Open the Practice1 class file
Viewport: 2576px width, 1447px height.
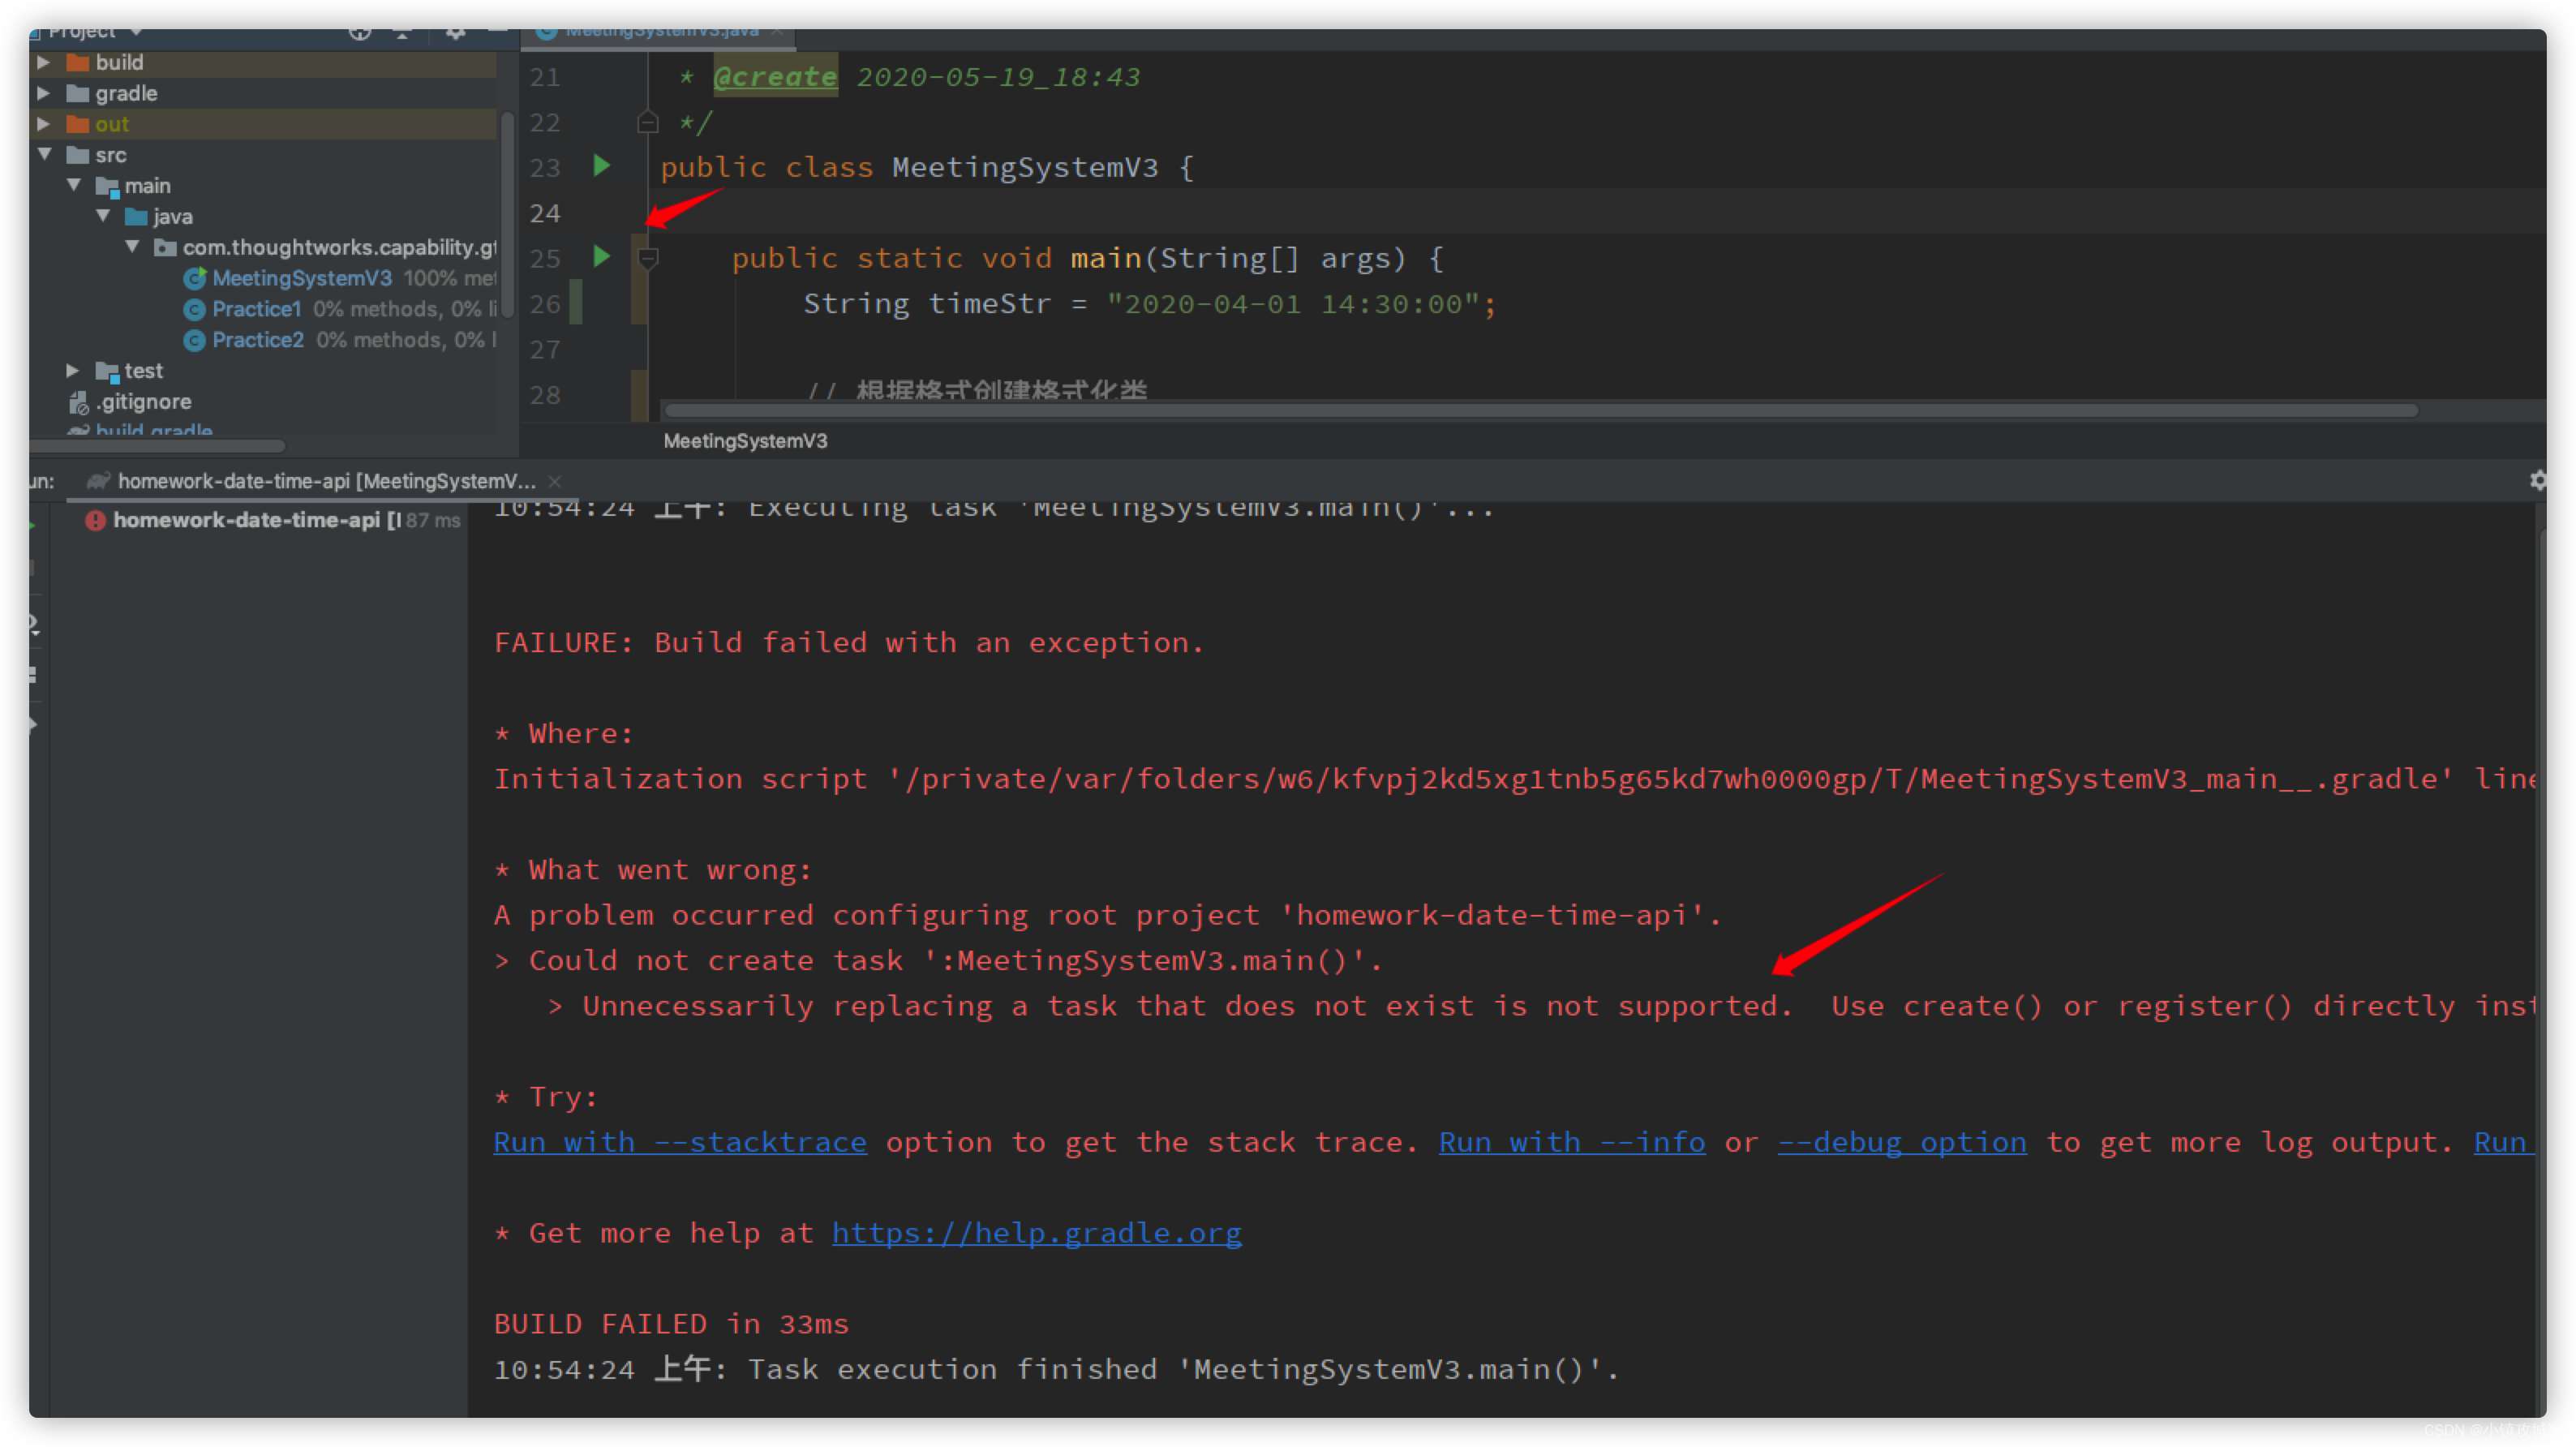coord(256,309)
